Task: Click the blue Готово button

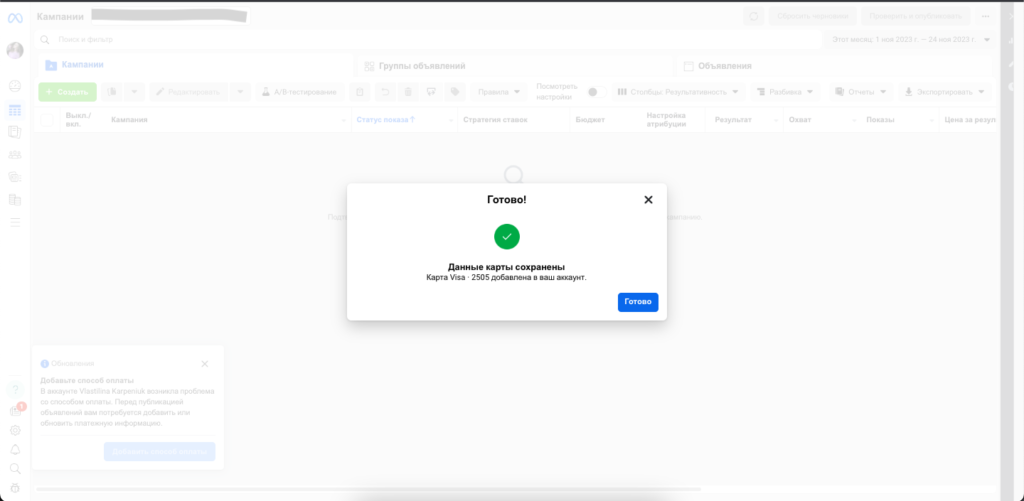Action: (637, 302)
